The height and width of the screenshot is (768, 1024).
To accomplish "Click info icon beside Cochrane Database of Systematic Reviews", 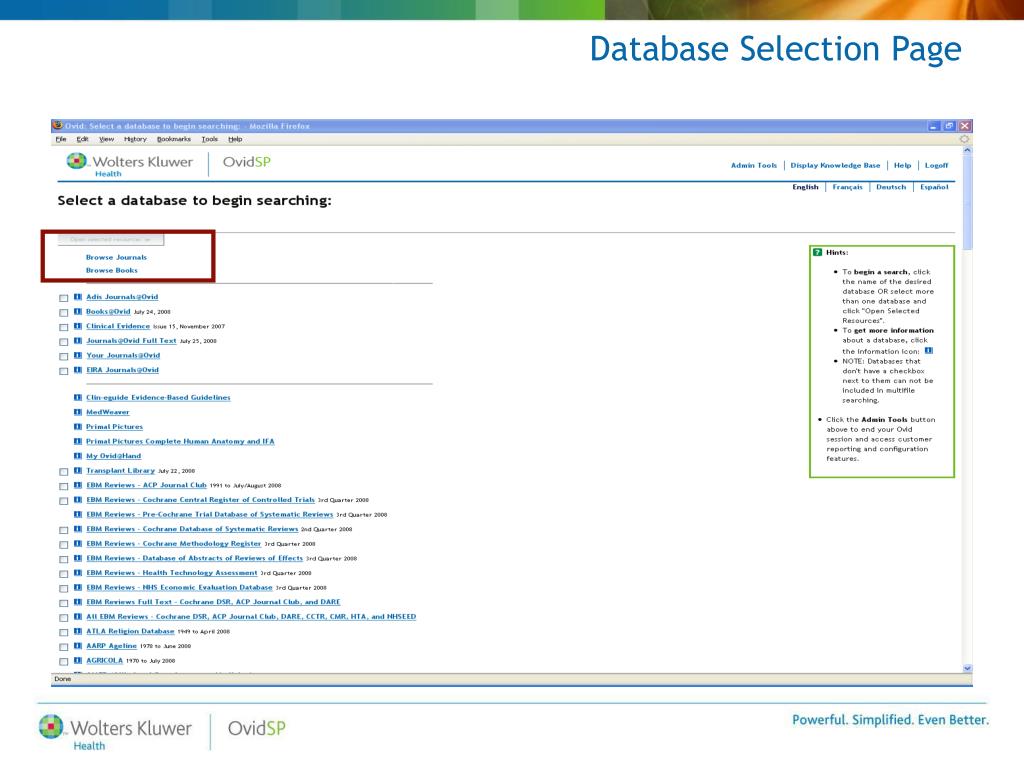I will pos(78,529).
